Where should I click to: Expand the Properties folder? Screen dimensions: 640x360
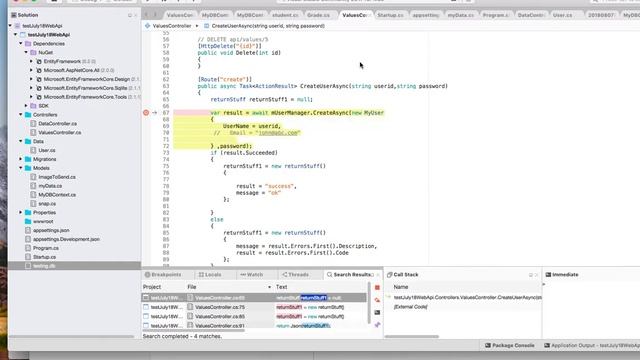coord(21,212)
